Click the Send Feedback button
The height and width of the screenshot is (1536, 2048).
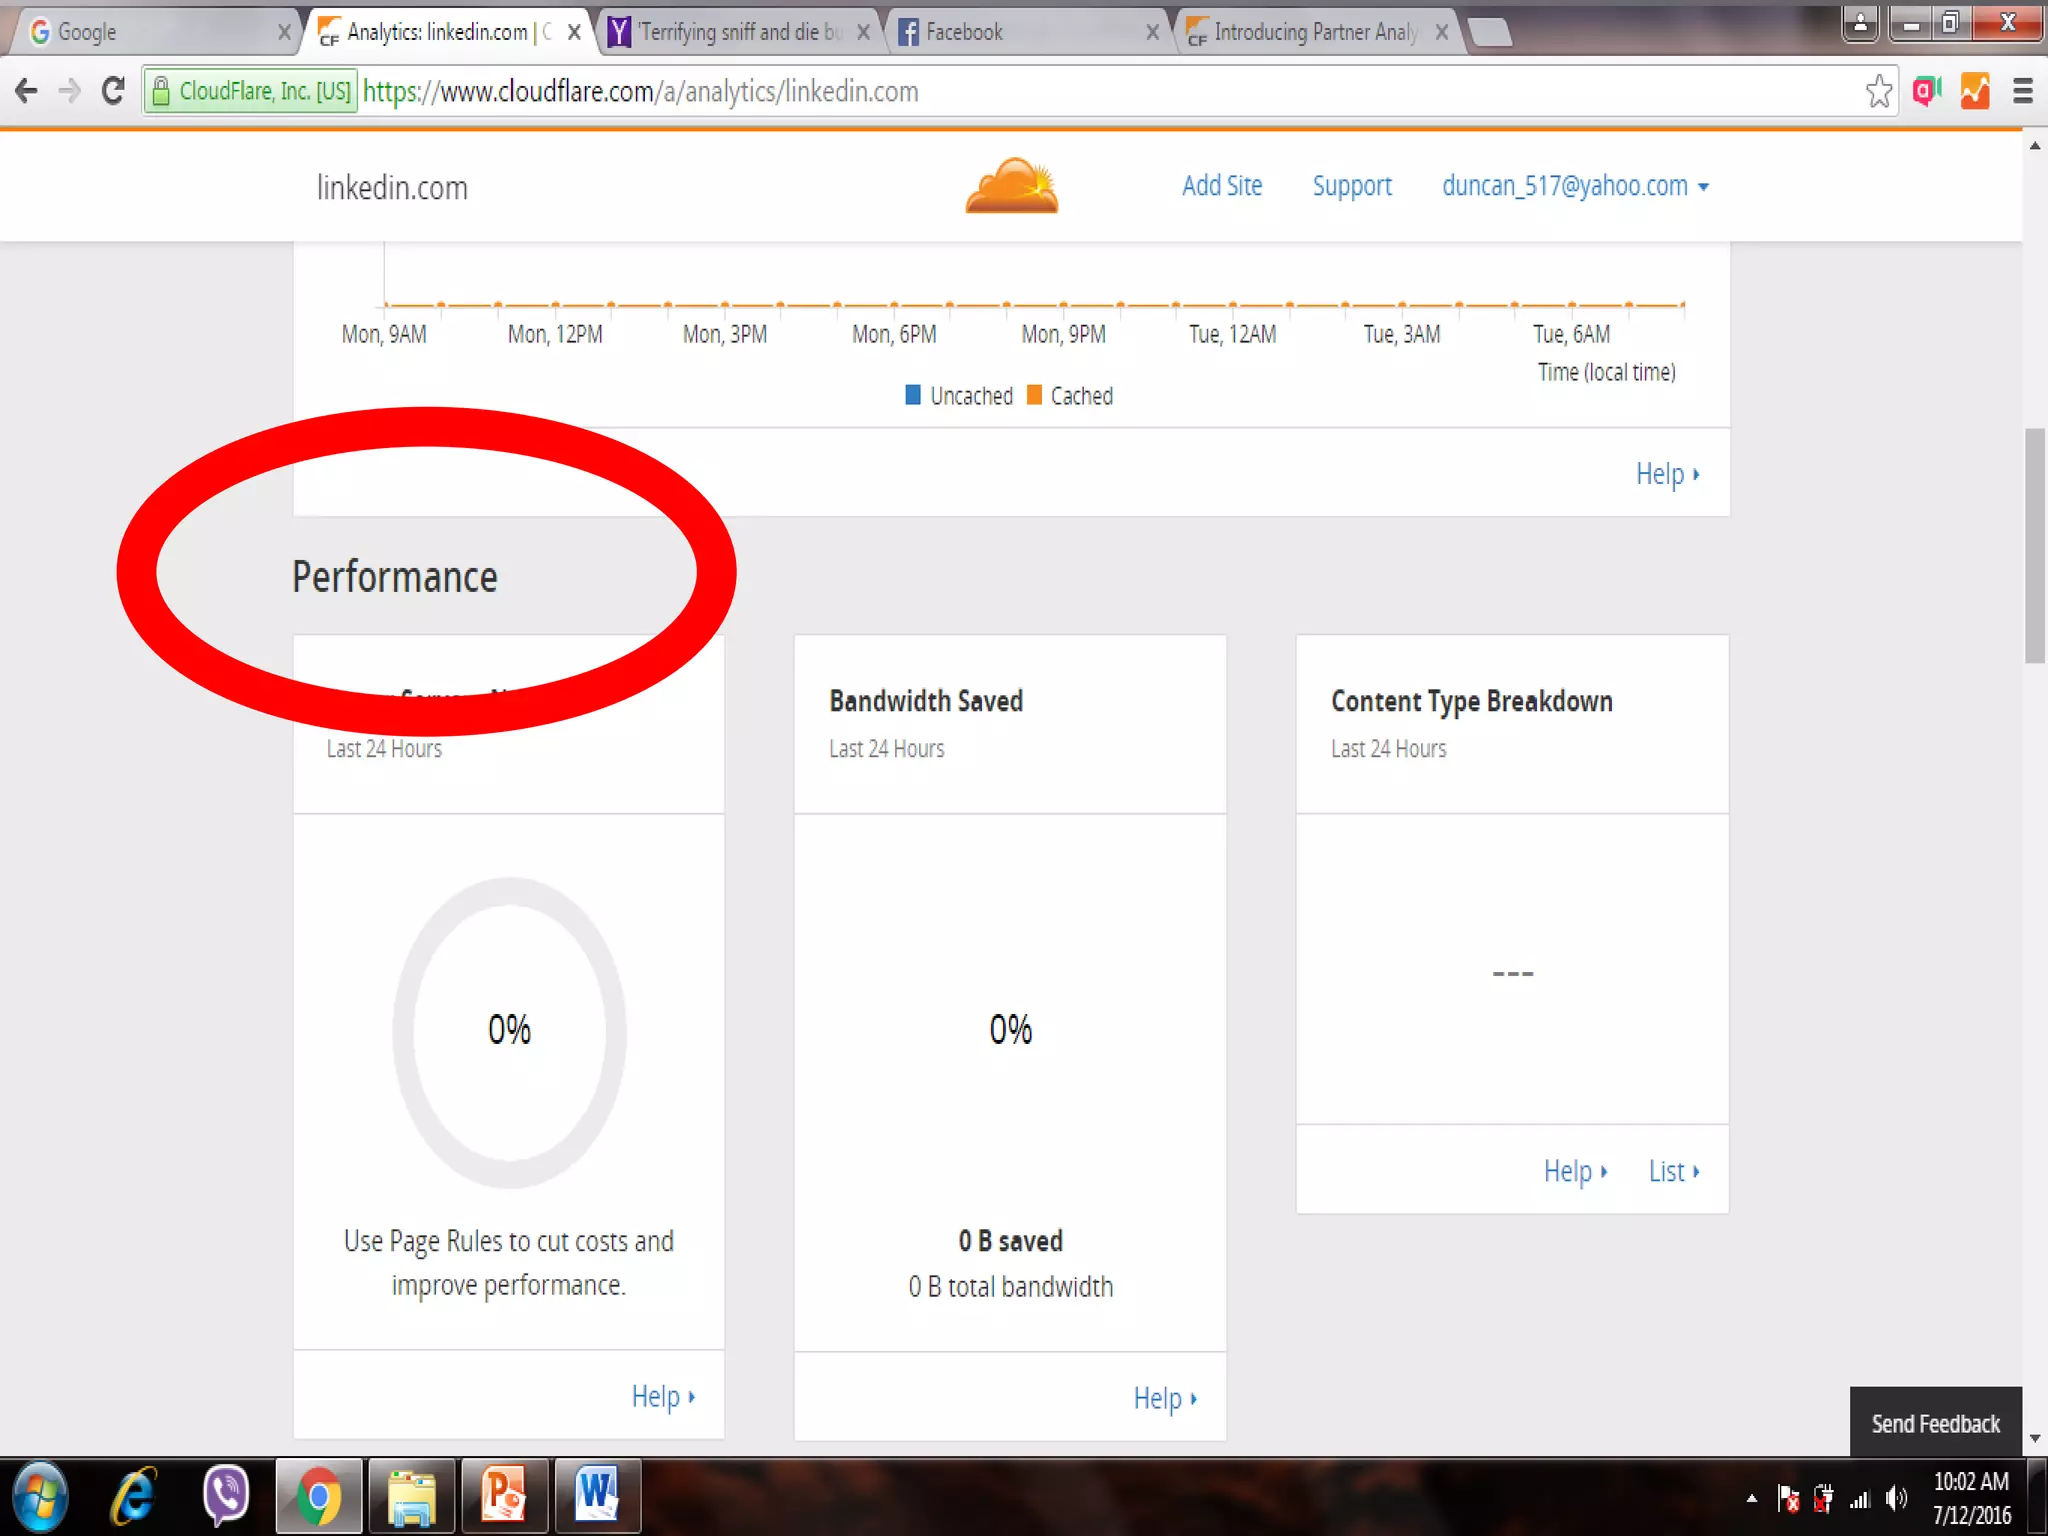(x=1934, y=1423)
